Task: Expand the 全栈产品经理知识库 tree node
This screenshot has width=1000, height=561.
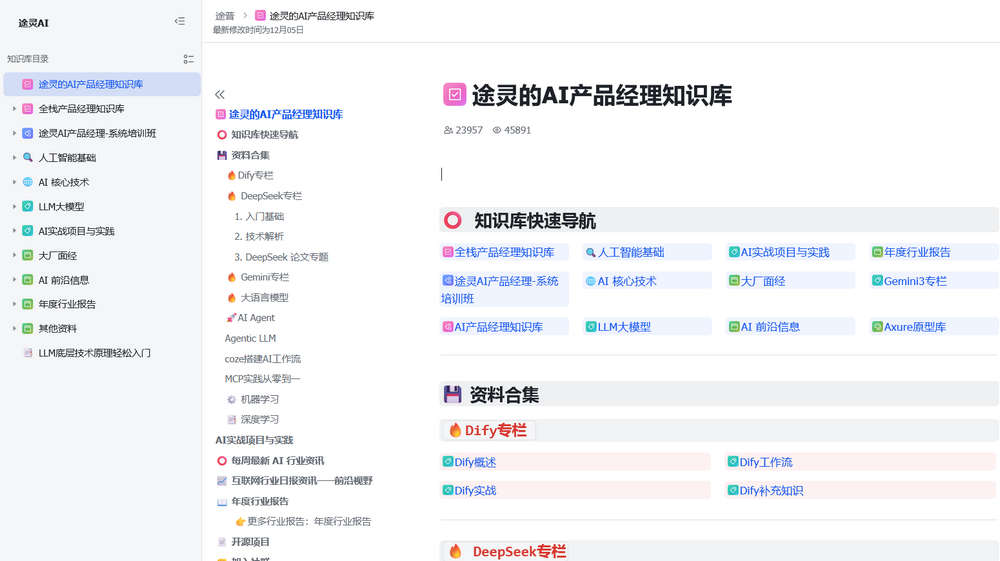Action: click(x=14, y=108)
